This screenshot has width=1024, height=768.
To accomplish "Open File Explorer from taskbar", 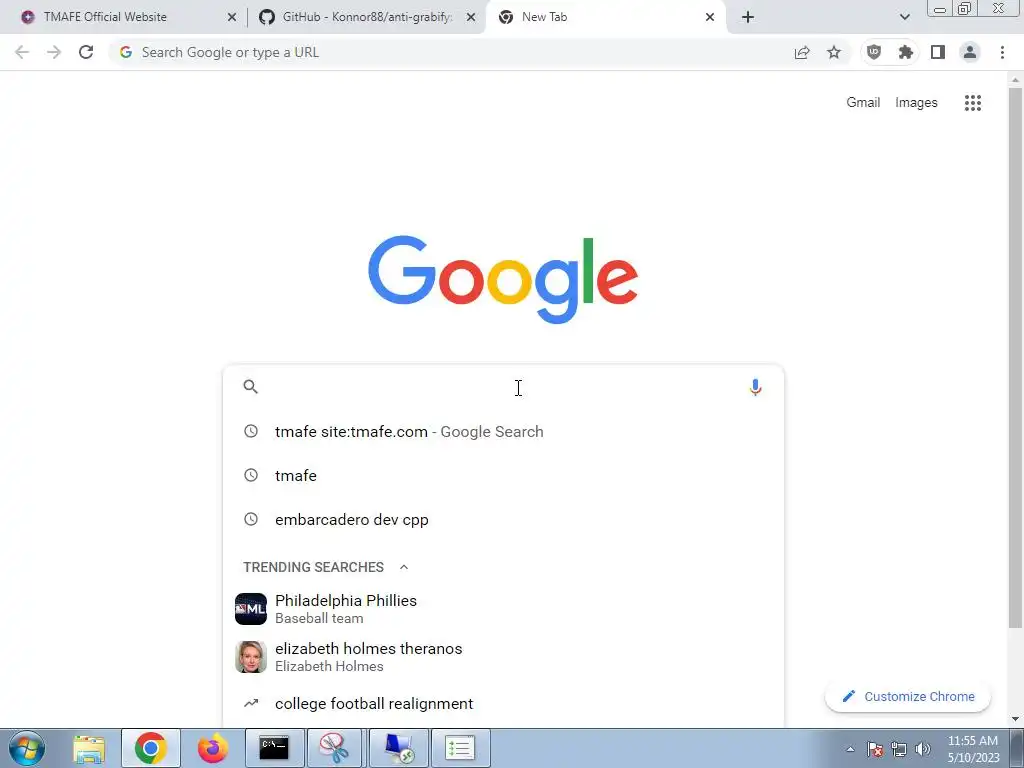I will coord(89,748).
